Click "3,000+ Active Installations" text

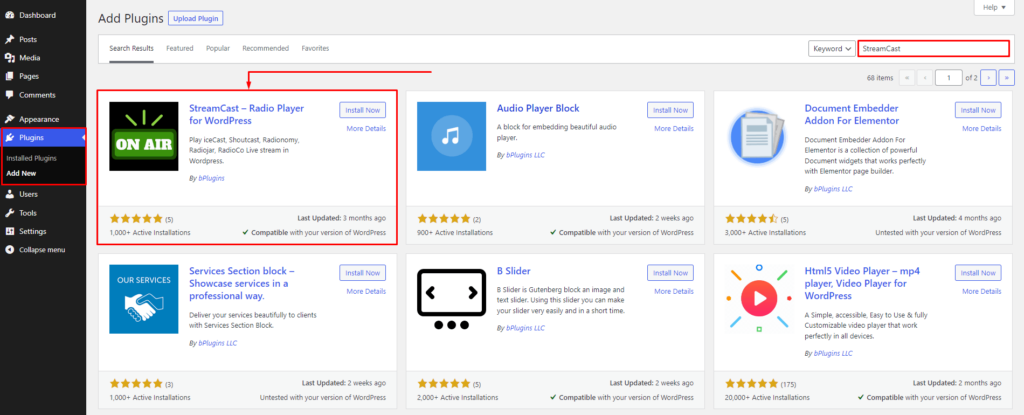pyautogui.click(x=765, y=233)
